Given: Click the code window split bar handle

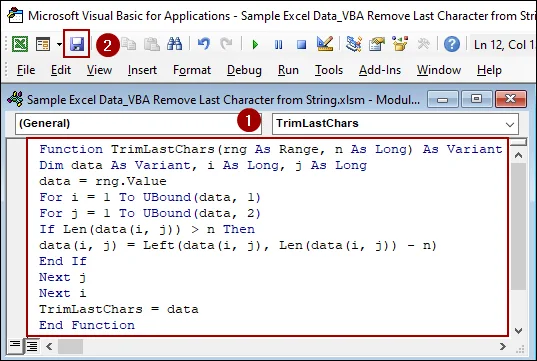Looking at the screenshot, I should 518,142.
